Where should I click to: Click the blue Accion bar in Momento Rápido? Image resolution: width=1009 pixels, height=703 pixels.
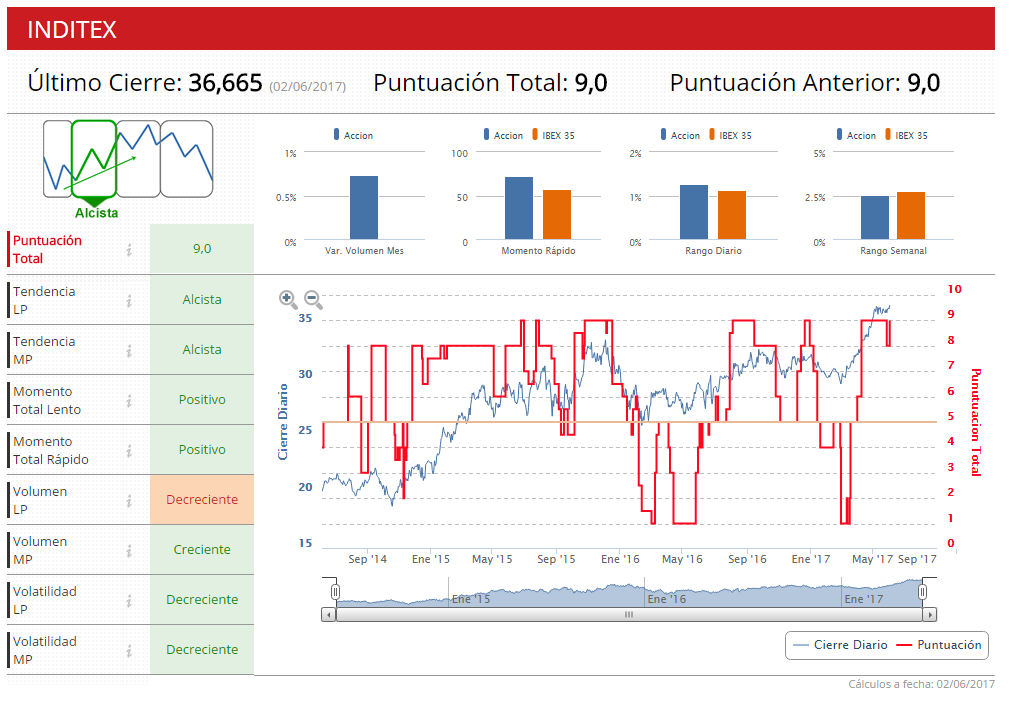[x=519, y=208]
